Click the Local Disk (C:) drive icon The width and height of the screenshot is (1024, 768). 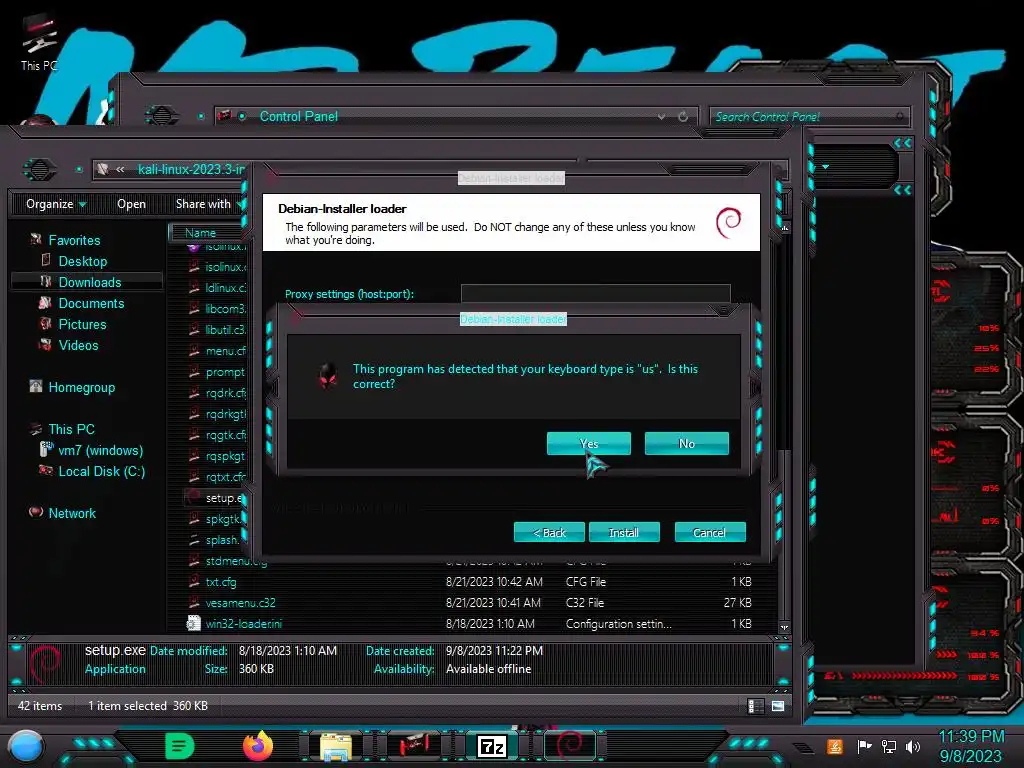[x=46, y=470]
